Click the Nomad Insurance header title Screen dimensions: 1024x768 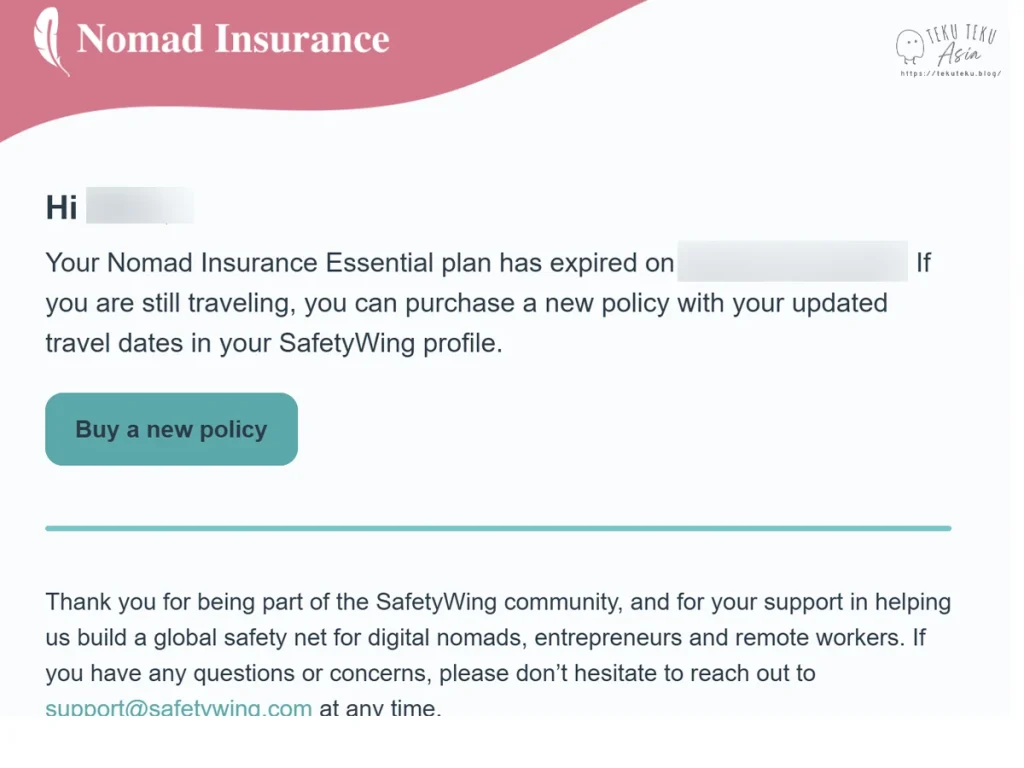[x=233, y=39]
